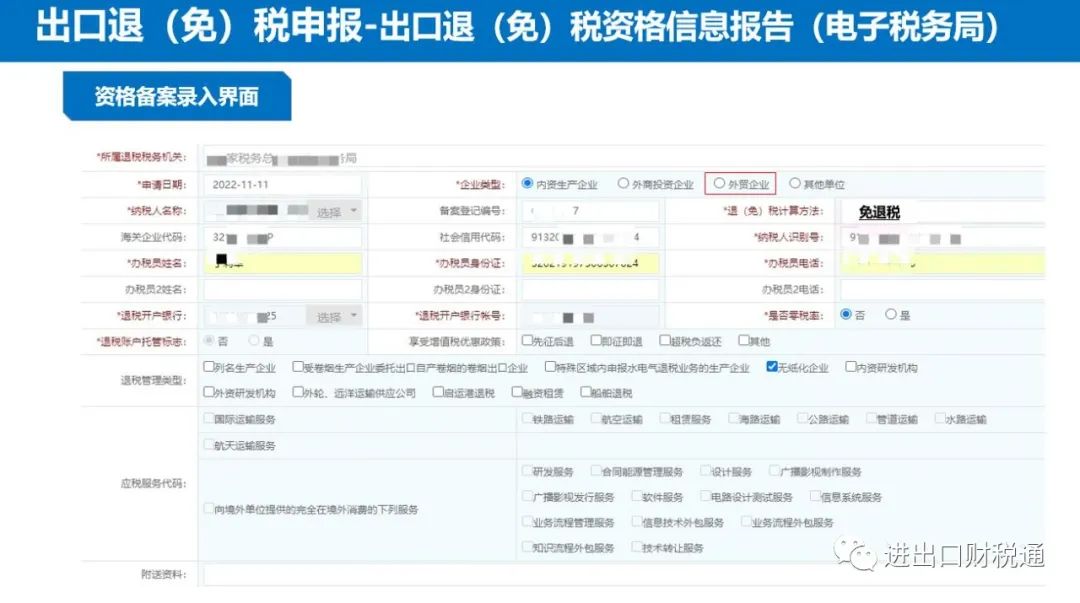Click the 申请日期 date field
The height and width of the screenshot is (603, 1080).
(282, 185)
